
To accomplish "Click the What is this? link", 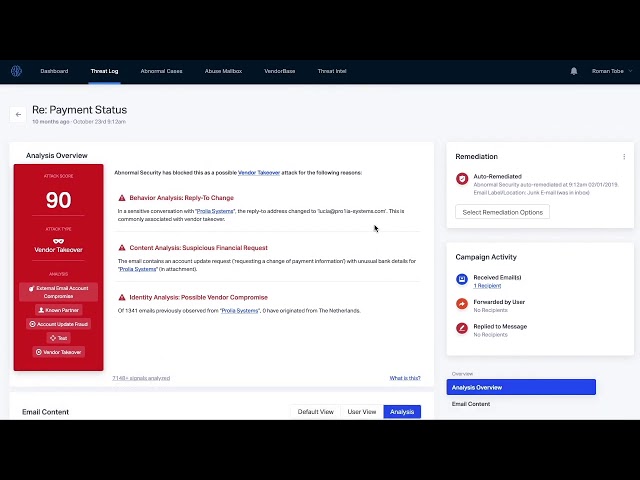I will (405, 378).
